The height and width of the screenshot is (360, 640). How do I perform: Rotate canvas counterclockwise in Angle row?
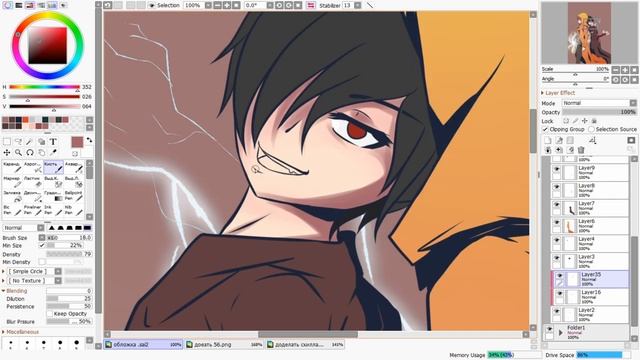616,80
